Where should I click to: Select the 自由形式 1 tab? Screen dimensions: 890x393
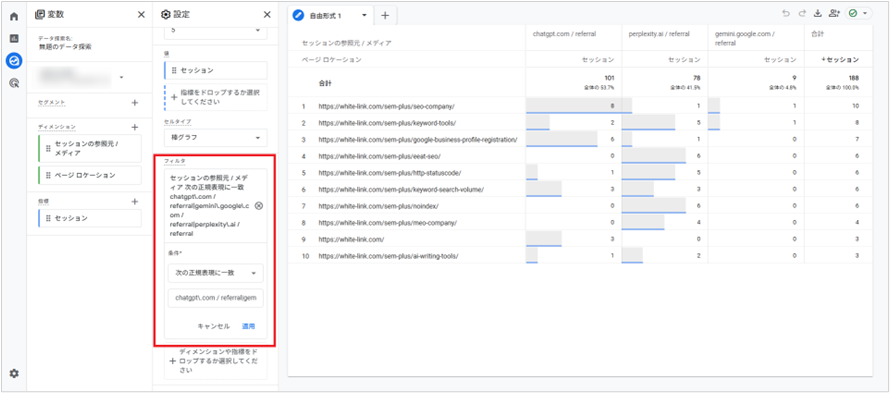tap(325, 16)
